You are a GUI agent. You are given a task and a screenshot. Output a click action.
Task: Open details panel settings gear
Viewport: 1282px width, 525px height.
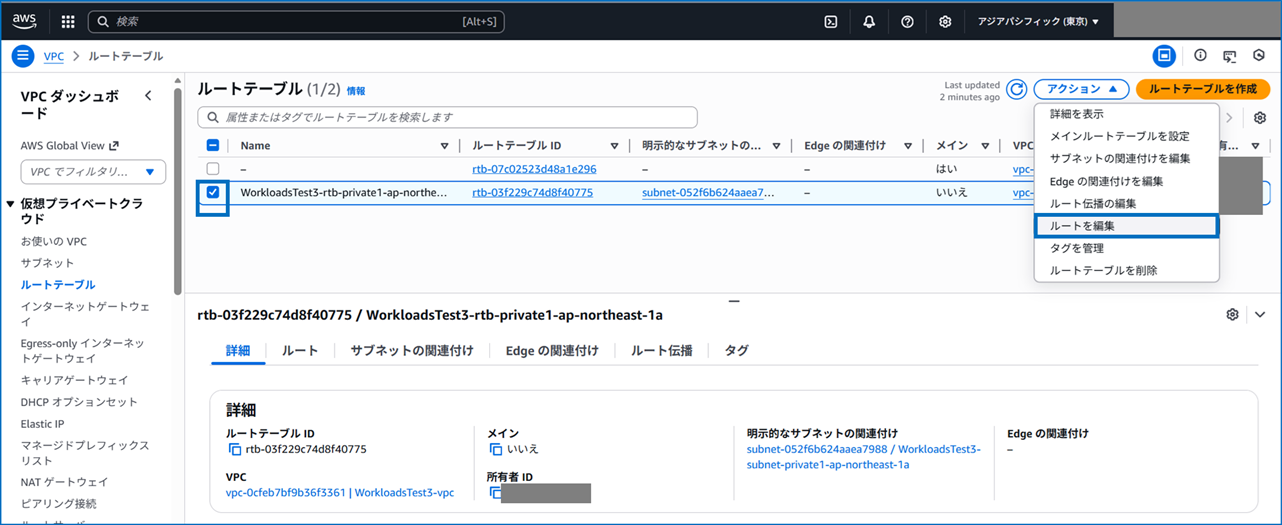tap(1232, 314)
